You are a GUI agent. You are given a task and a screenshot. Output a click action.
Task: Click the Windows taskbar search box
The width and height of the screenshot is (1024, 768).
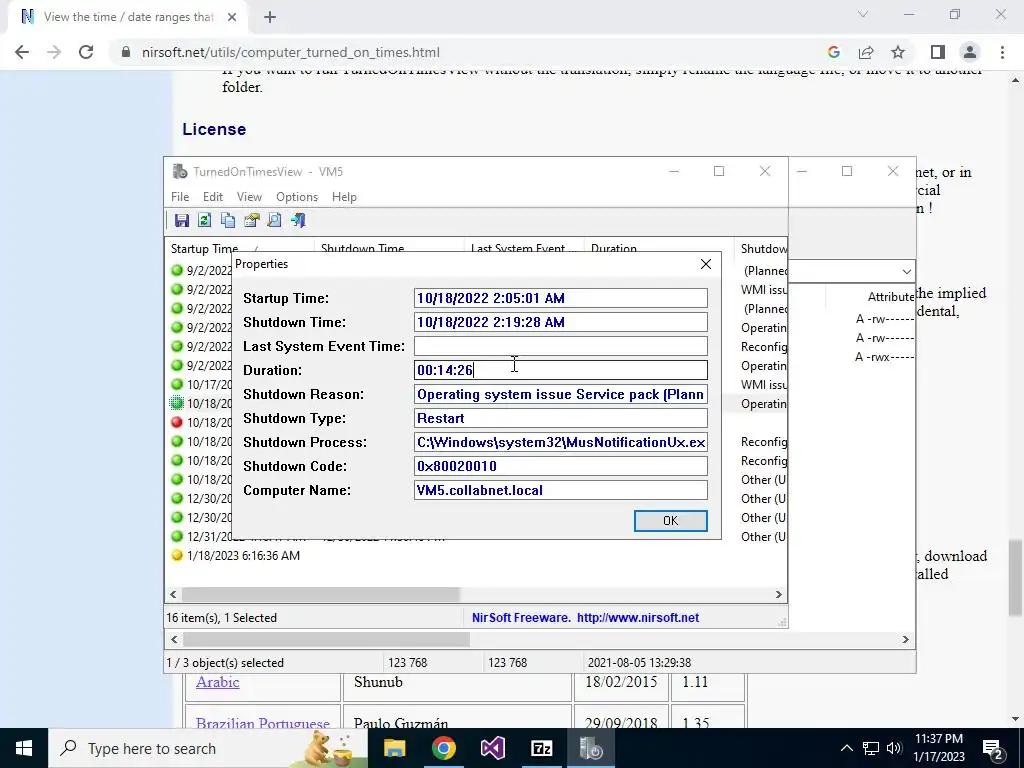(208, 748)
